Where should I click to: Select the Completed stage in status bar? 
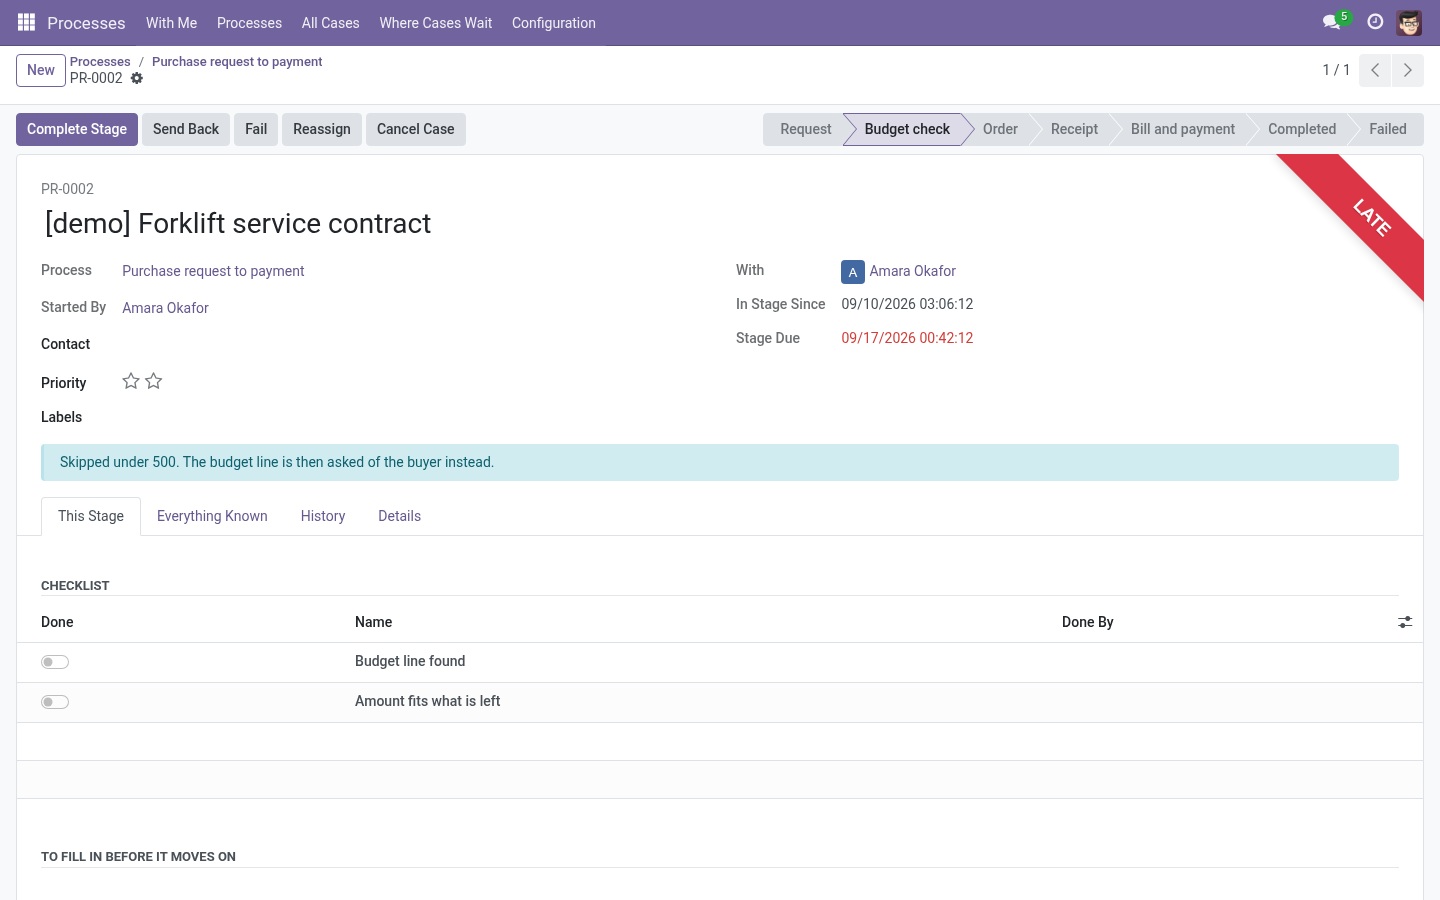click(1301, 129)
